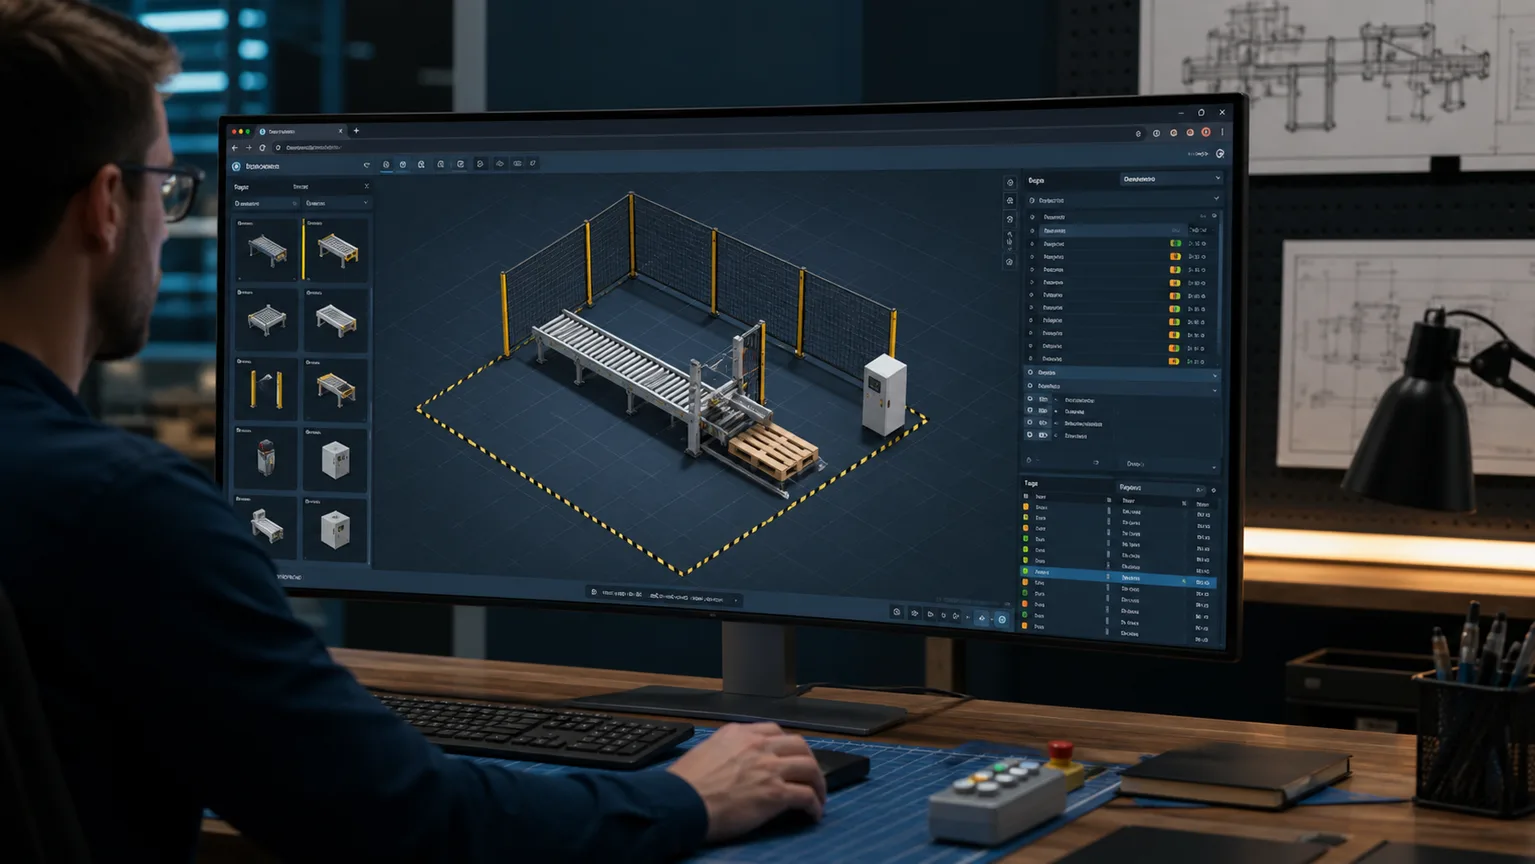Click the browser forward arrow
Viewport: 1535px width, 864px height.
pyautogui.click(x=249, y=148)
